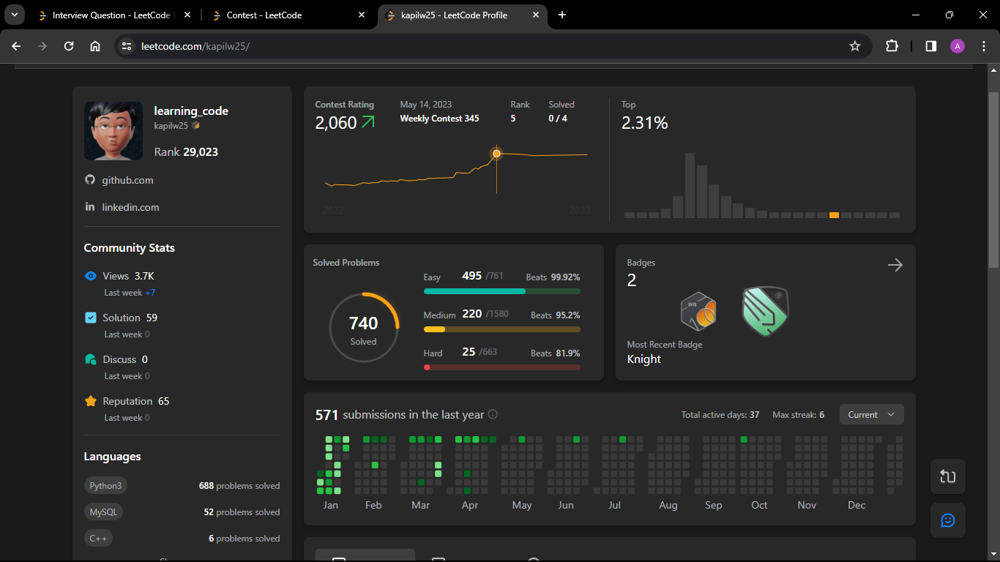Bookmark this page with star icon
This screenshot has height=562, width=1000.
tap(855, 46)
